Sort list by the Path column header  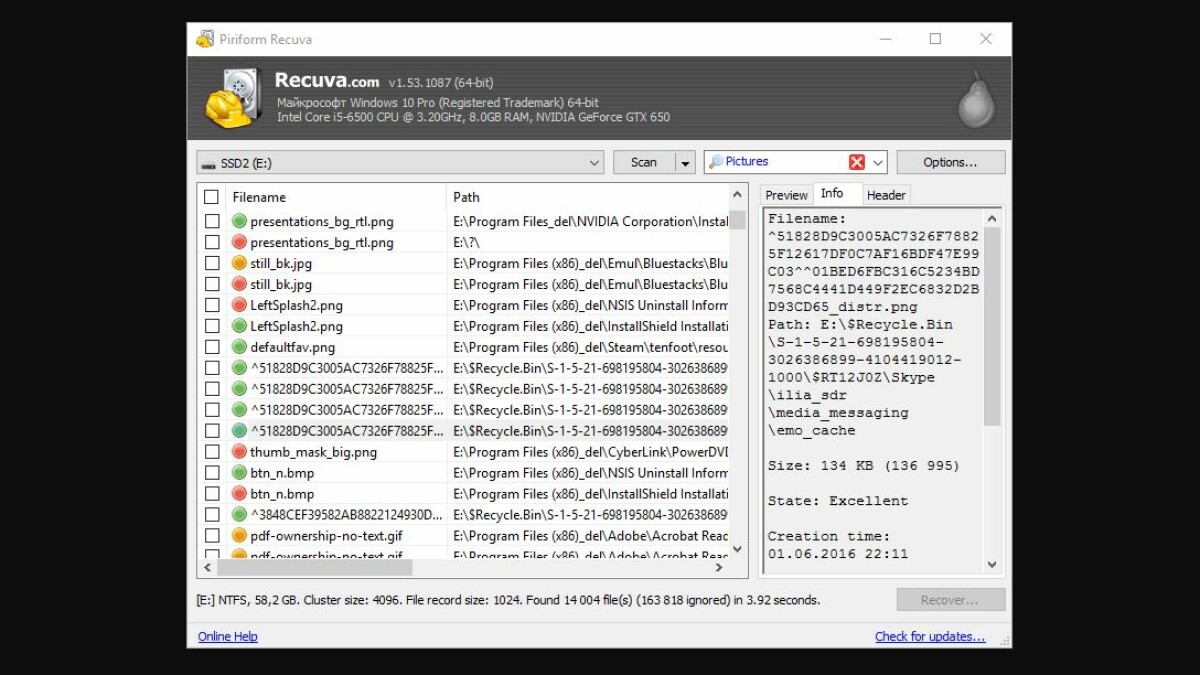[587, 197]
